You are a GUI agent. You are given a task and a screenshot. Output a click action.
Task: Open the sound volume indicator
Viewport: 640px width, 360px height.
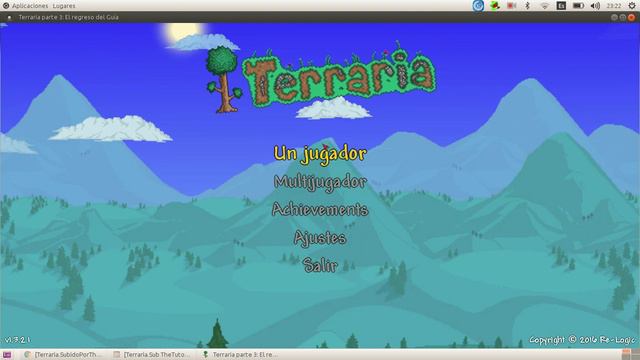[595, 6]
